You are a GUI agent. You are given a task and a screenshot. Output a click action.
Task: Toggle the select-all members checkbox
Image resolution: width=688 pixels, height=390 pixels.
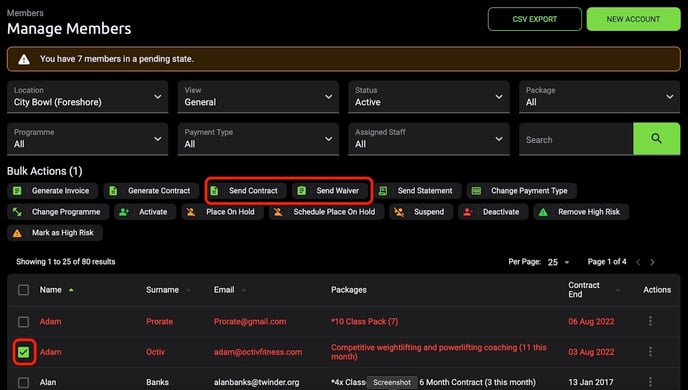[24, 290]
